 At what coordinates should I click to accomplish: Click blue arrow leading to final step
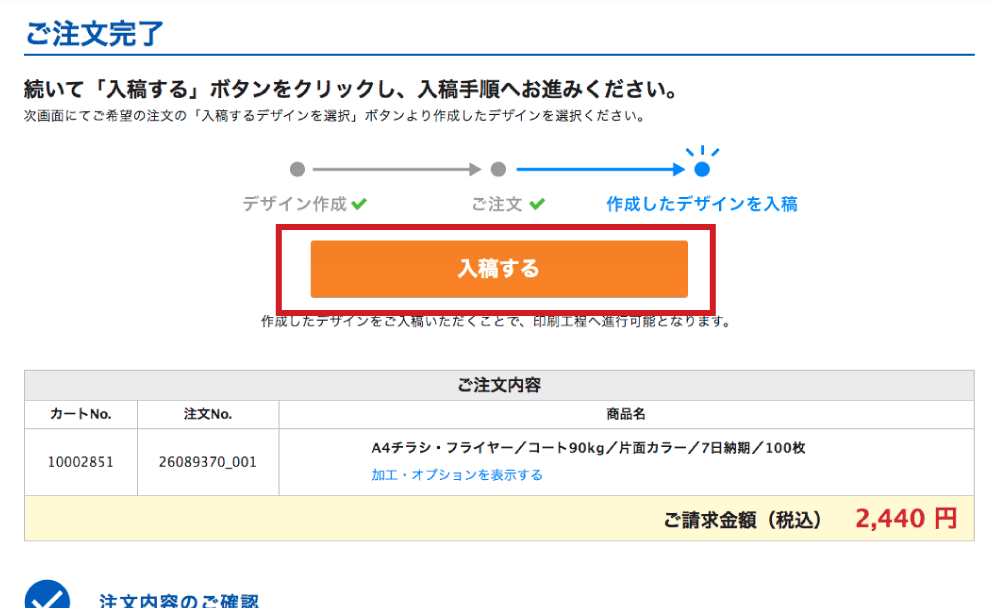pos(600,170)
